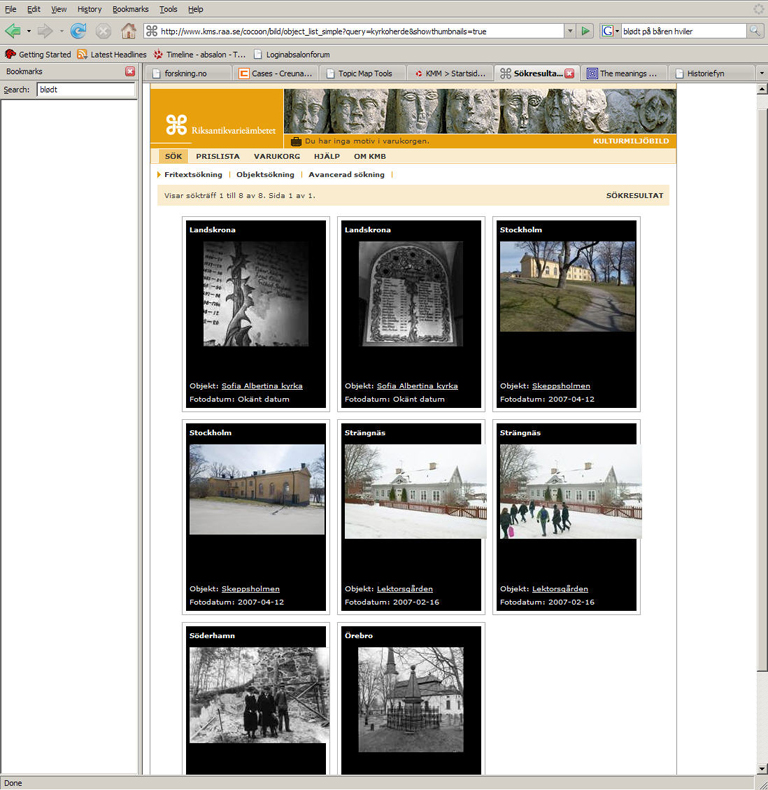Close the Bookmarks sidebar panel
This screenshot has height=790, width=768.
click(x=130, y=72)
